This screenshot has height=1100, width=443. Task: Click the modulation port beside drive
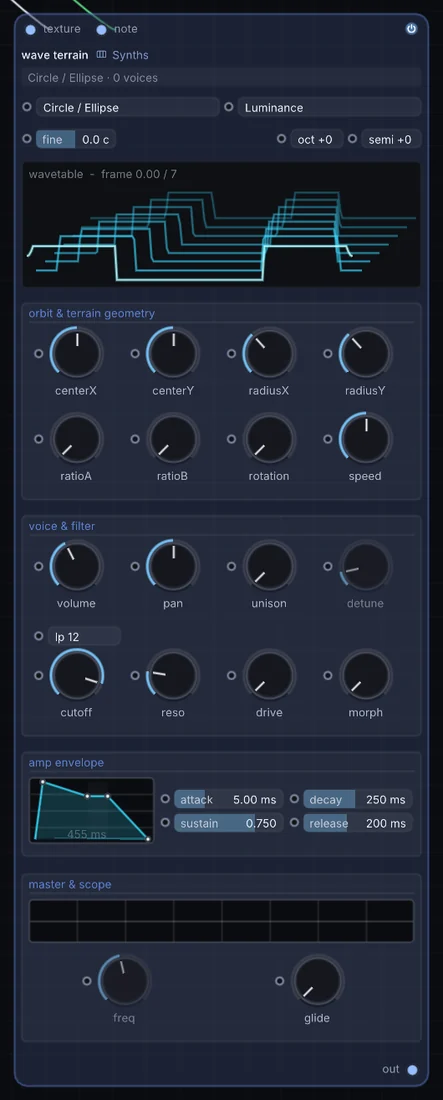231,676
